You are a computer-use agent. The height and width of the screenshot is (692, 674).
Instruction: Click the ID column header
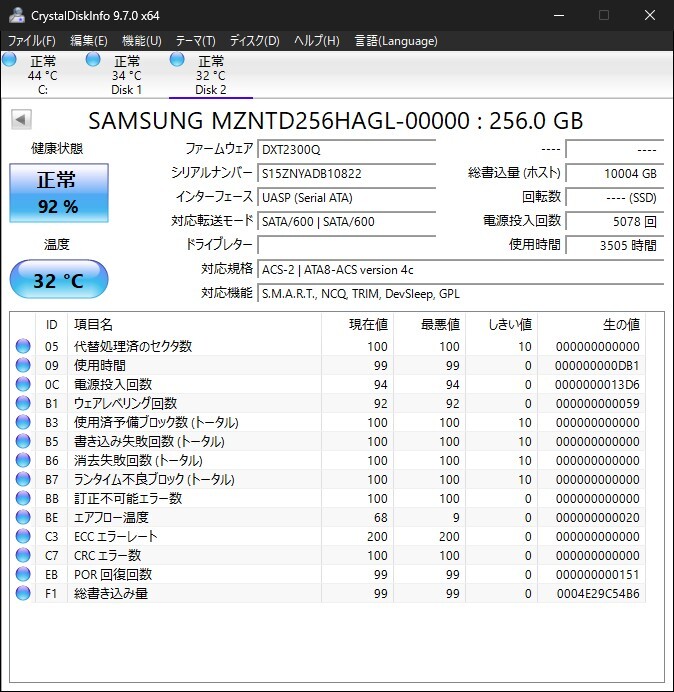[x=51, y=325]
